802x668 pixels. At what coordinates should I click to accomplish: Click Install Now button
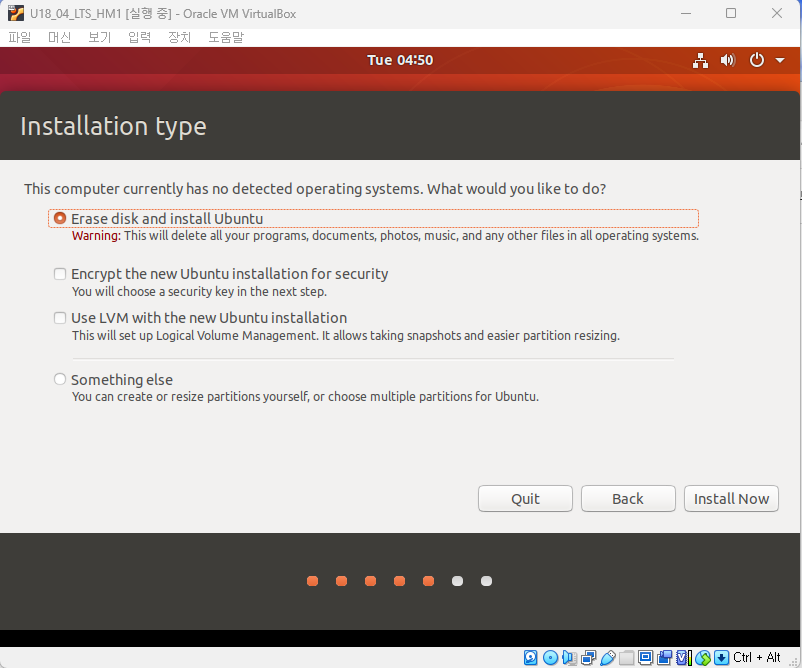731,499
